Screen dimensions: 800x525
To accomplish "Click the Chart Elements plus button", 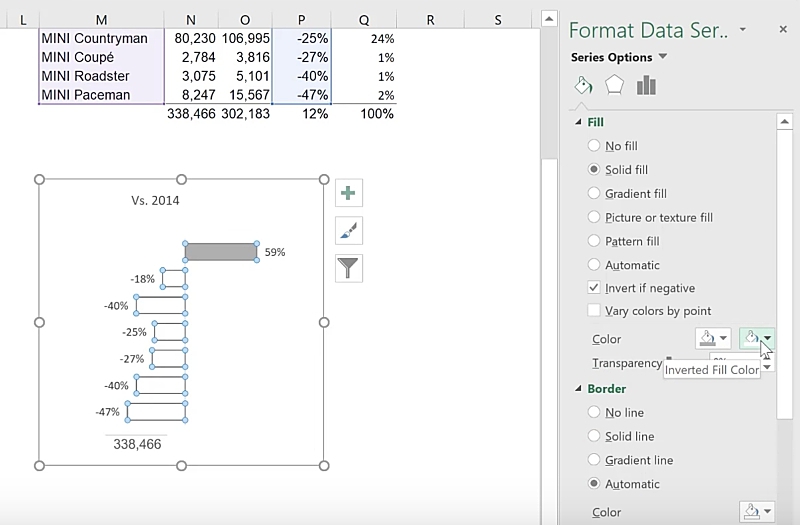I will 349,193.
